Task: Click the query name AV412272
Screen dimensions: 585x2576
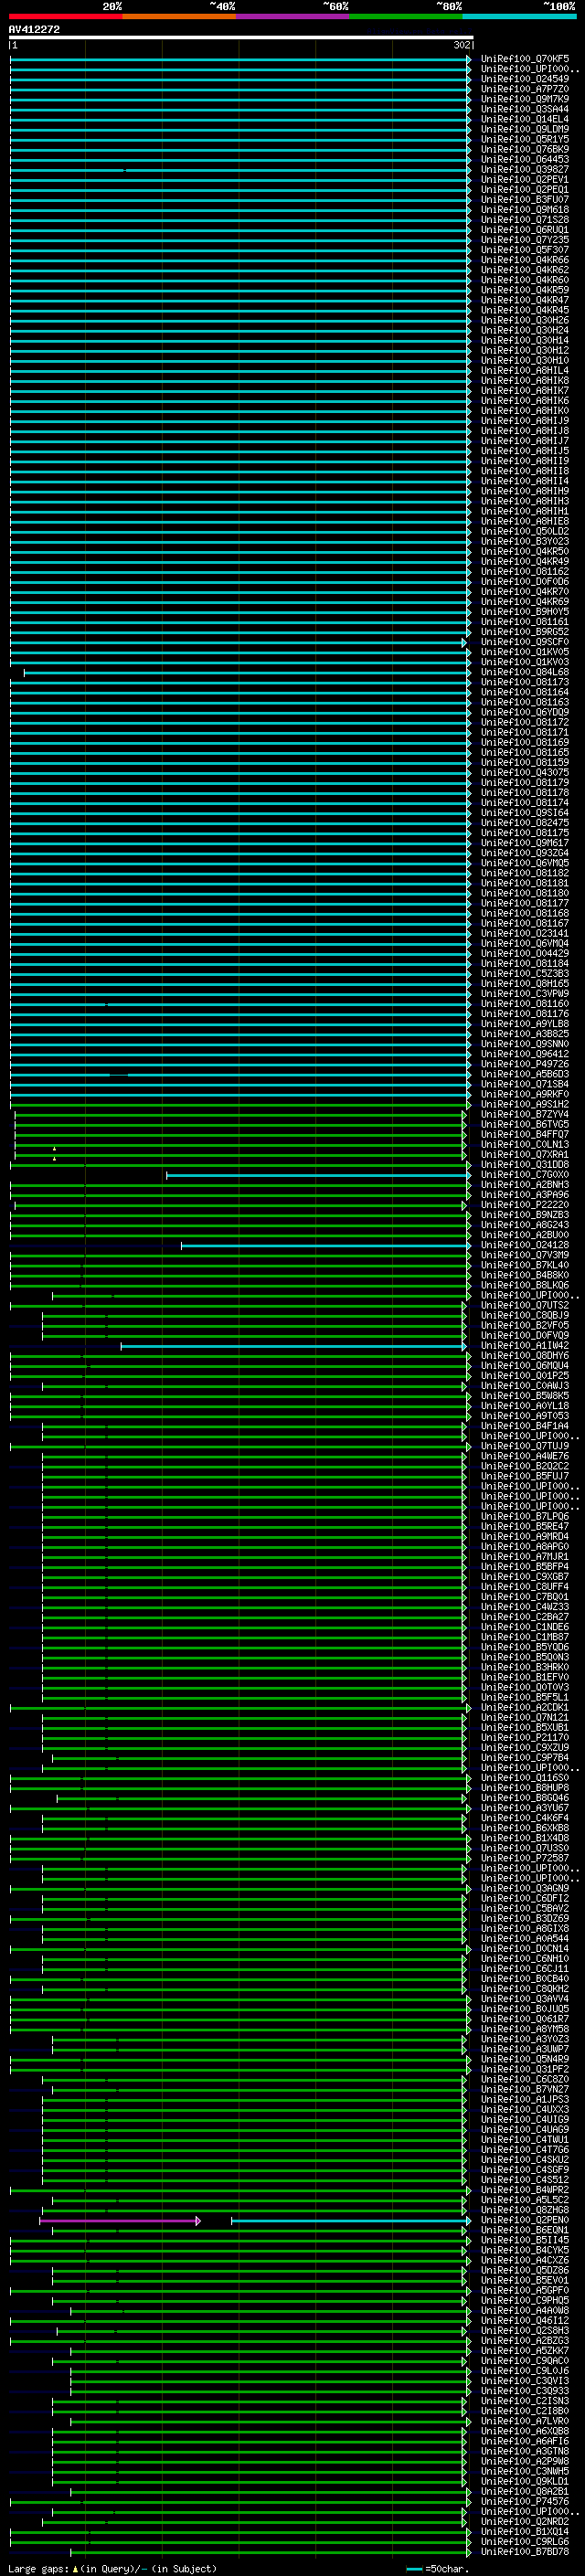Action: 34,29
